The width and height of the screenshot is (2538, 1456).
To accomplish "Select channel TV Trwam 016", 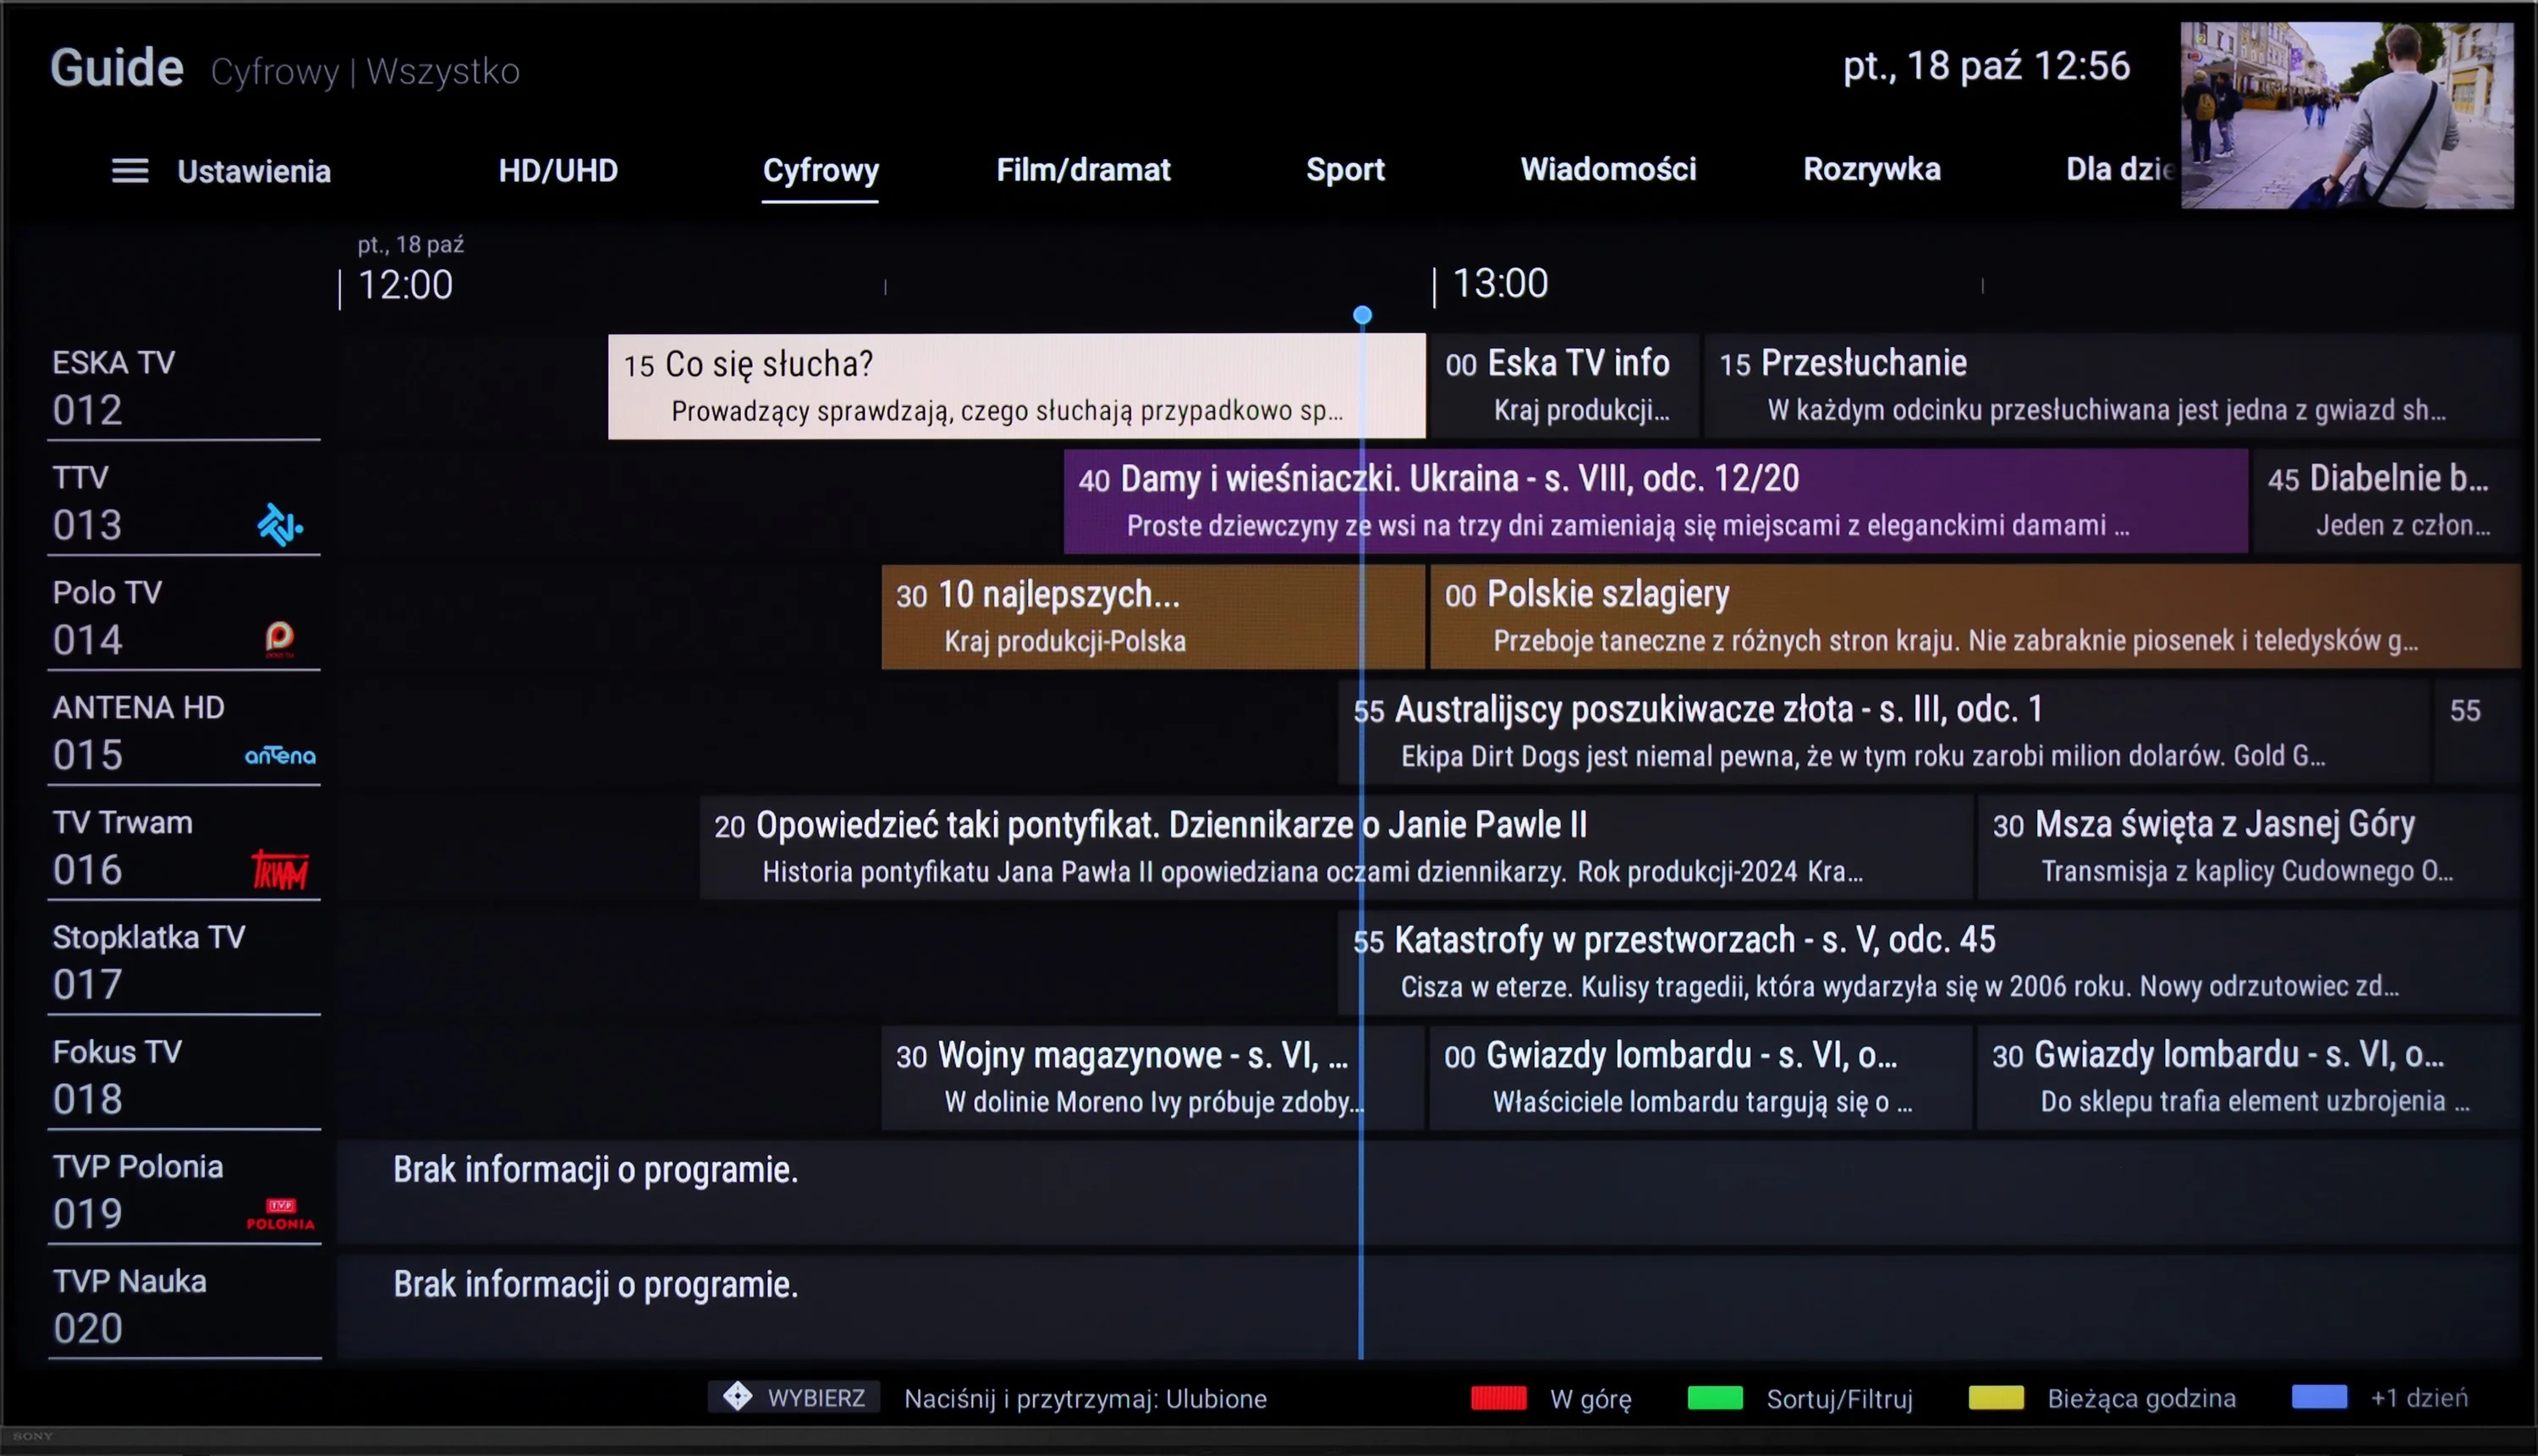I will (x=184, y=848).
